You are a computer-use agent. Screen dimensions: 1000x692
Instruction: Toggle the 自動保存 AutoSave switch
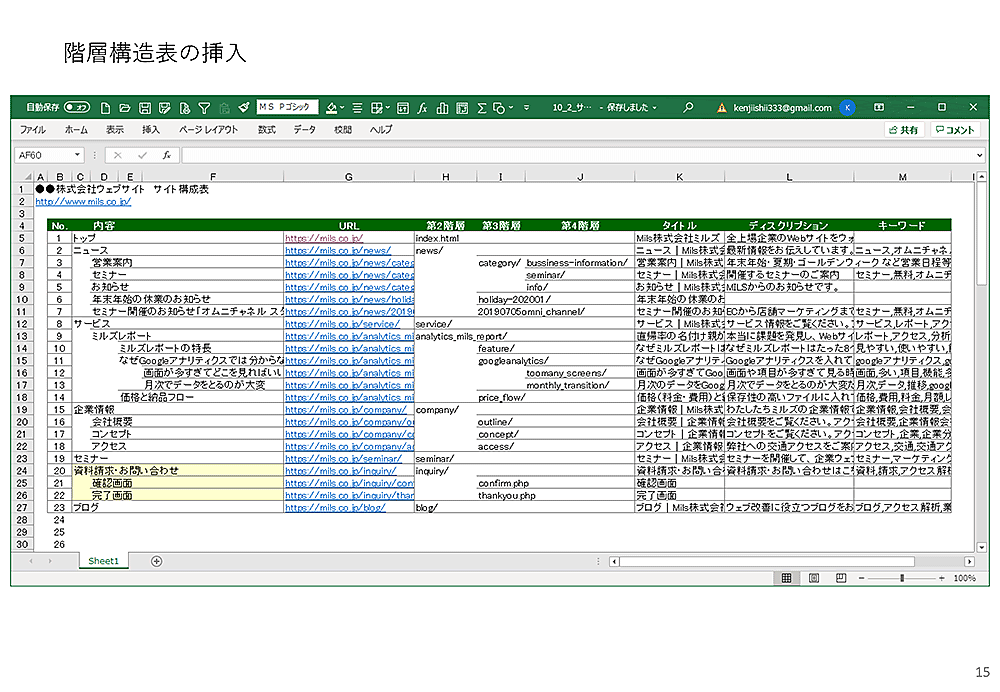coord(76,107)
